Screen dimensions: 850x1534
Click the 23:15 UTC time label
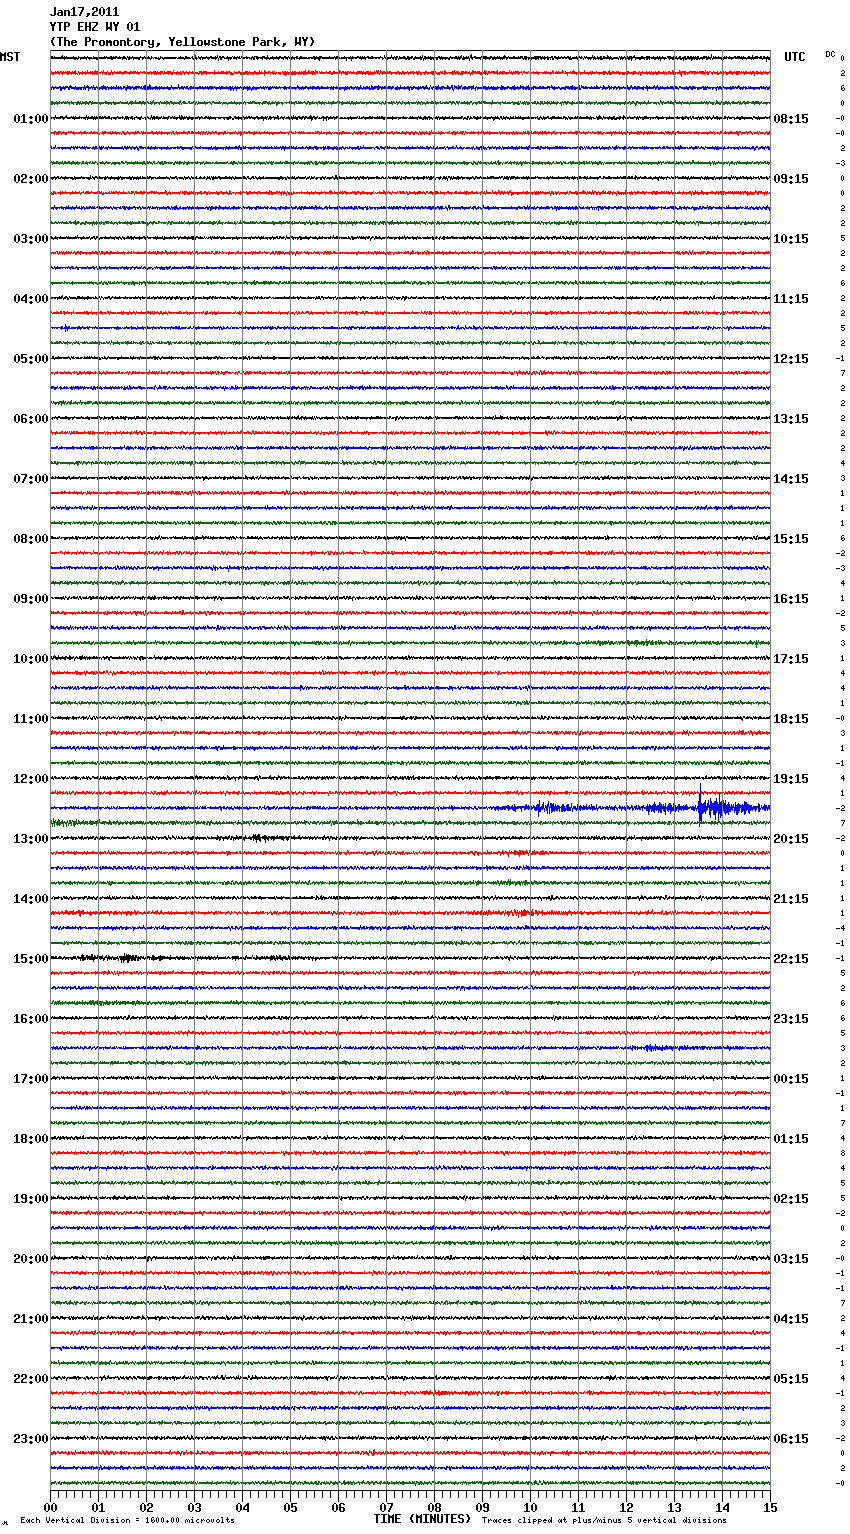[791, 1019]
